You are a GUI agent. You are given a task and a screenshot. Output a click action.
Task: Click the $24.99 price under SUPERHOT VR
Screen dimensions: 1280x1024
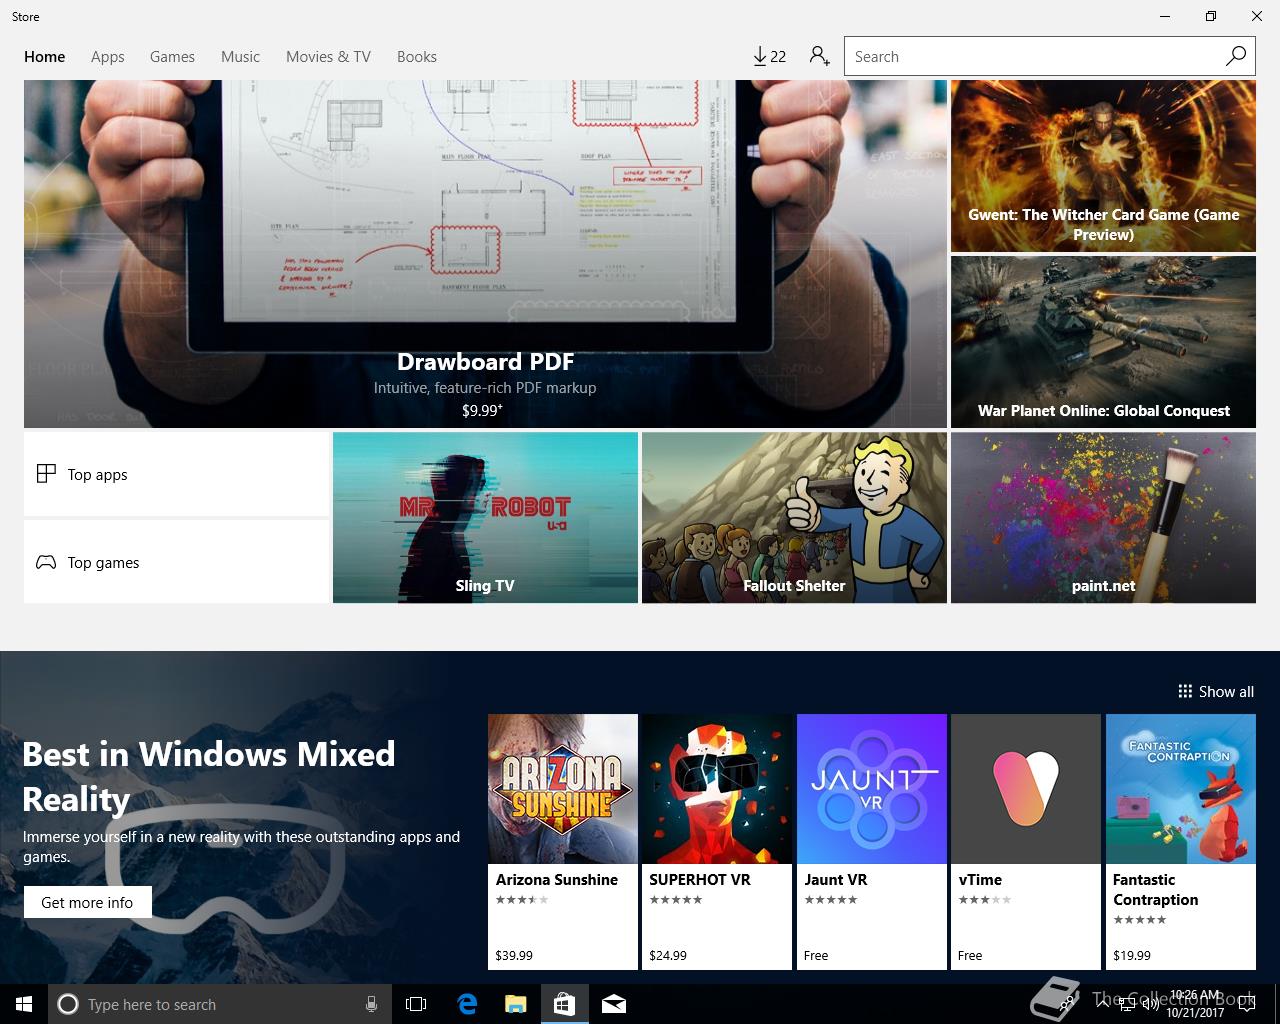click(668, 955)
